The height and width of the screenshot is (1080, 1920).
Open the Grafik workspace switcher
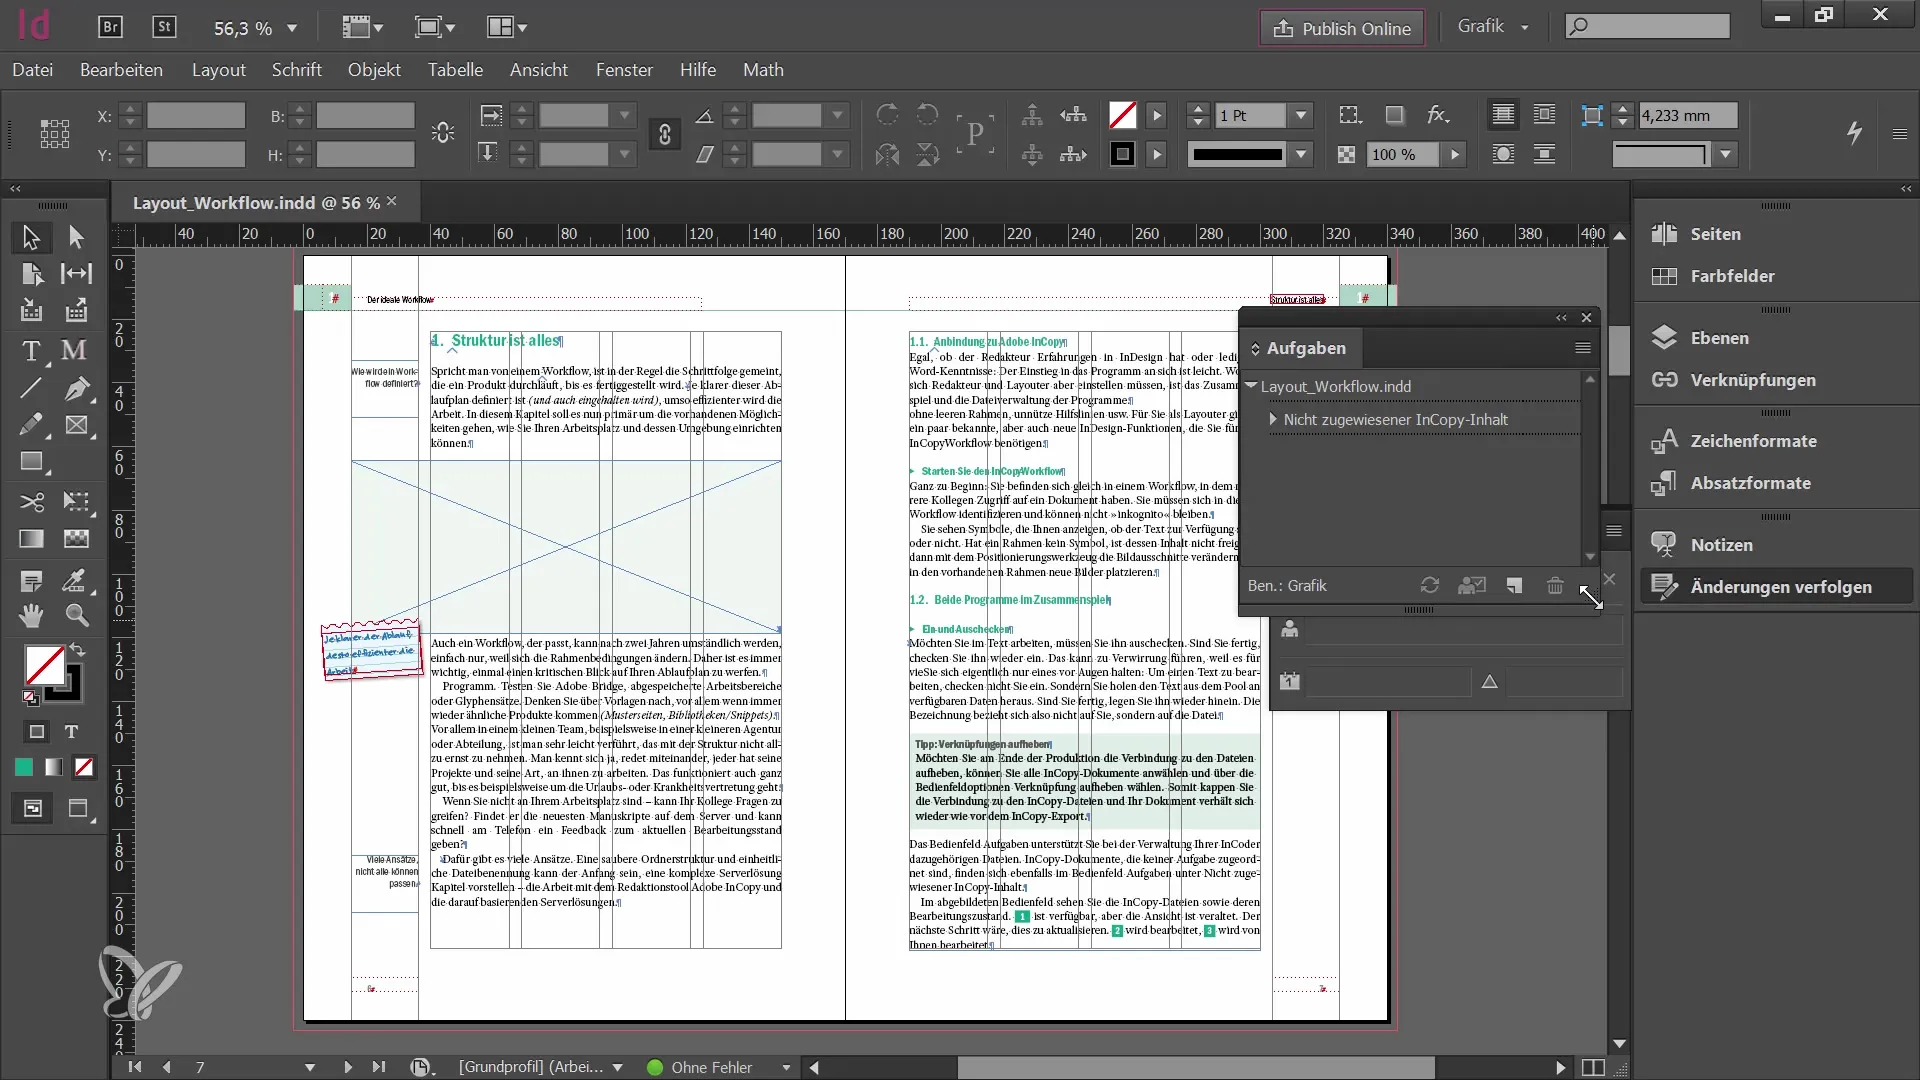pyautogui.click(x=1492, y=27)
